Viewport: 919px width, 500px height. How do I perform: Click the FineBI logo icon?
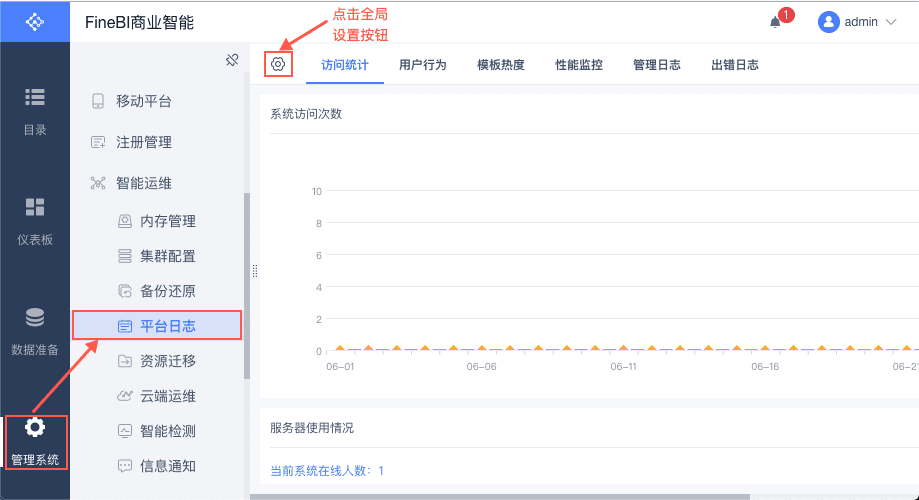[x=35, y=21]
